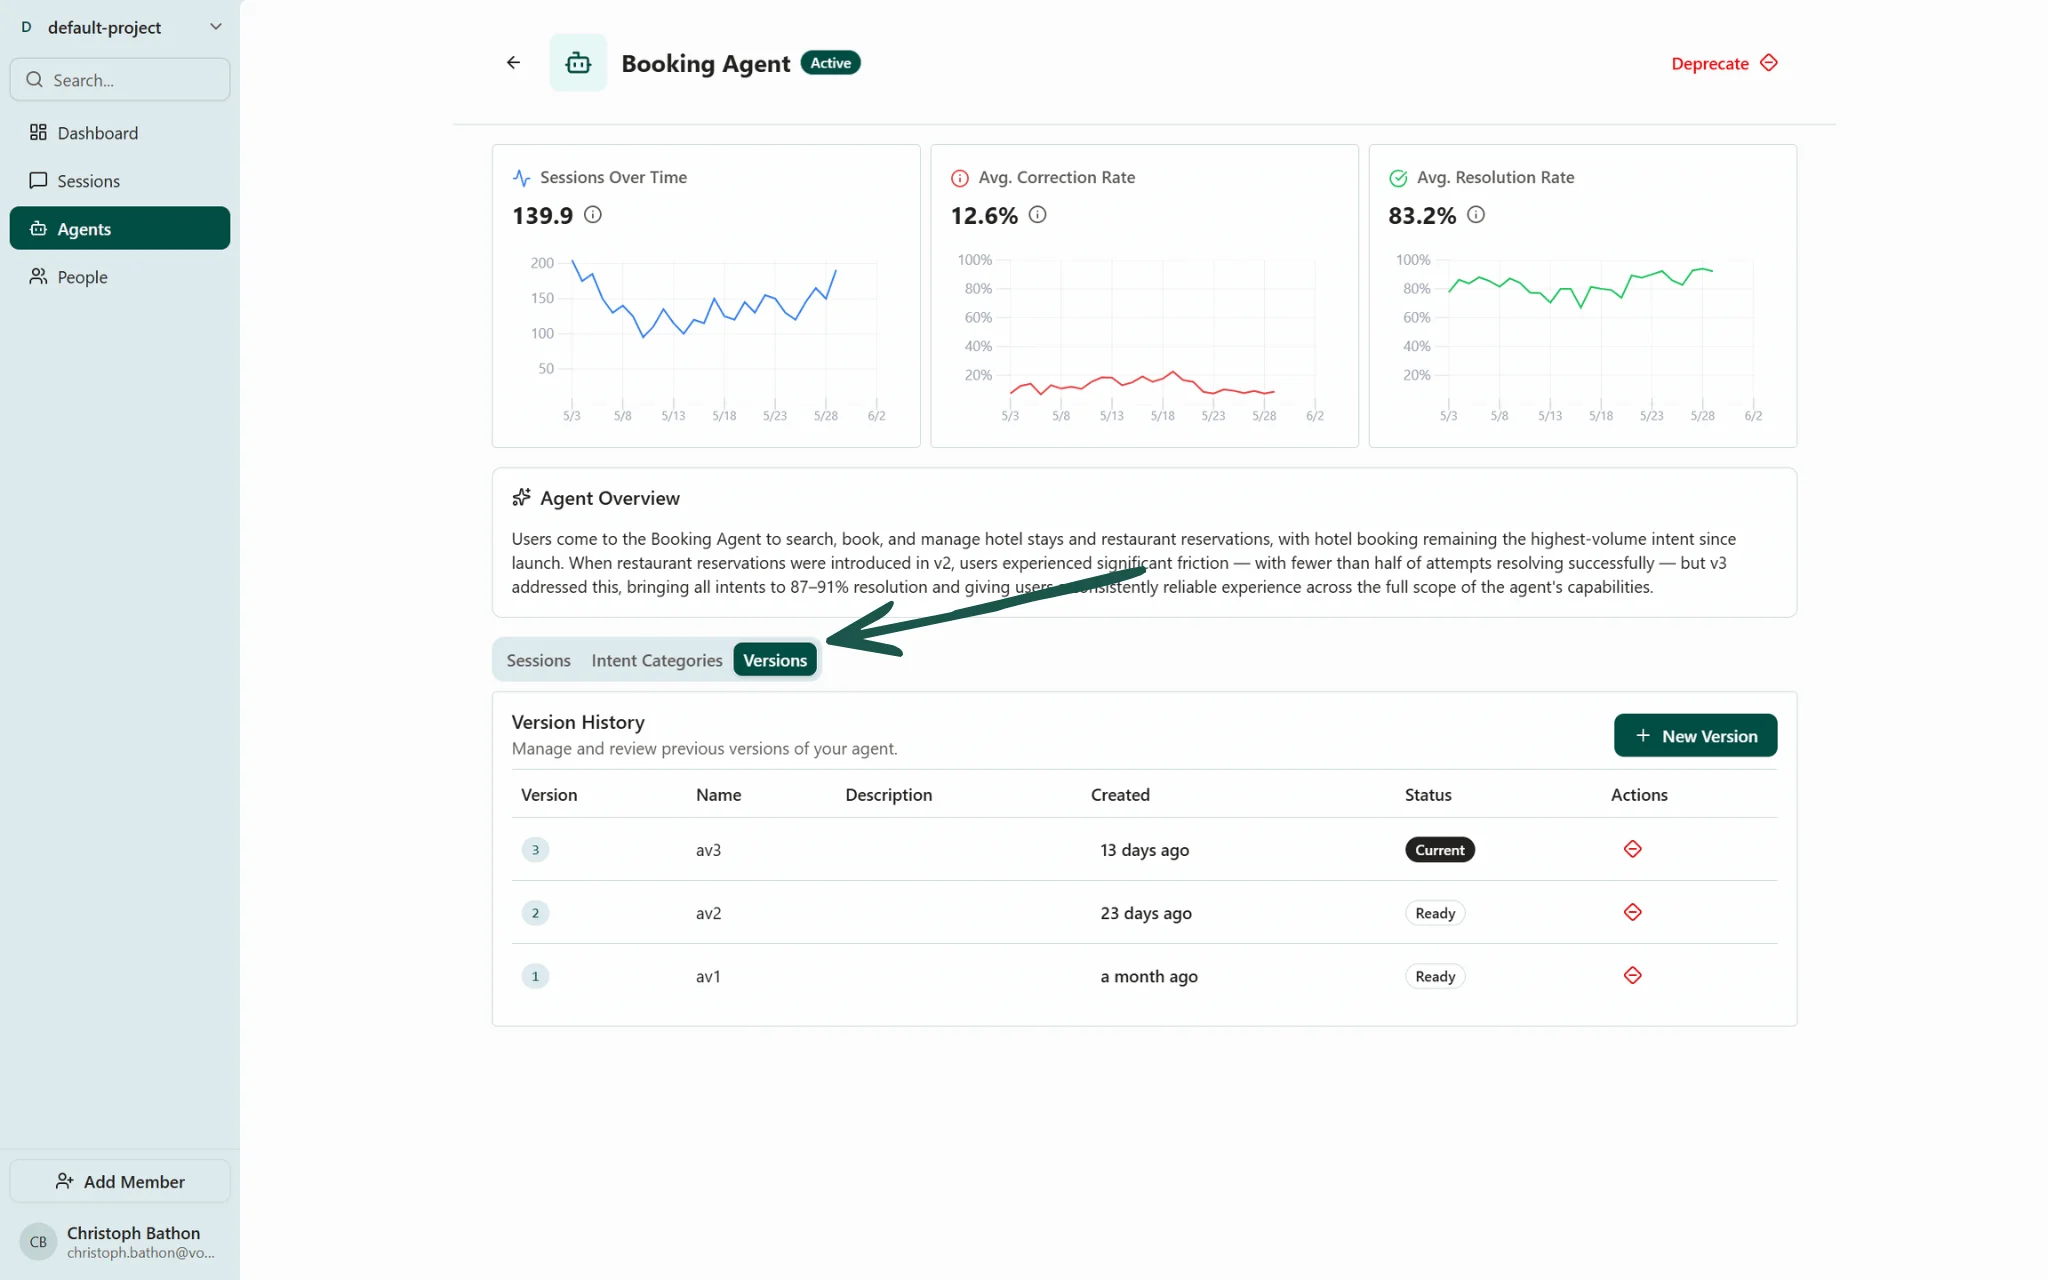Click the D project badge icon

26,27
